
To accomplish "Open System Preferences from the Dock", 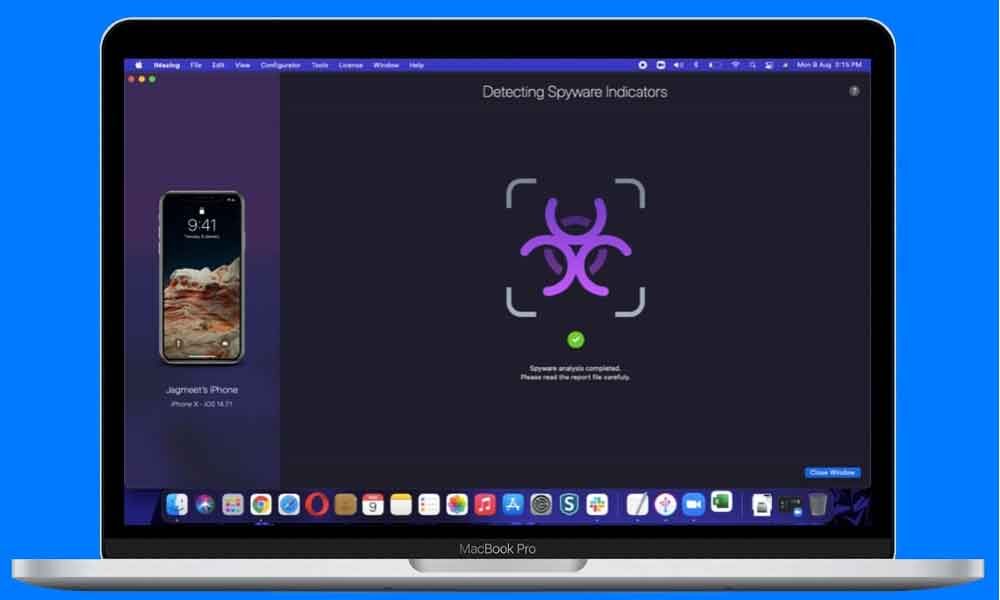I will click(x=541, y=505).
